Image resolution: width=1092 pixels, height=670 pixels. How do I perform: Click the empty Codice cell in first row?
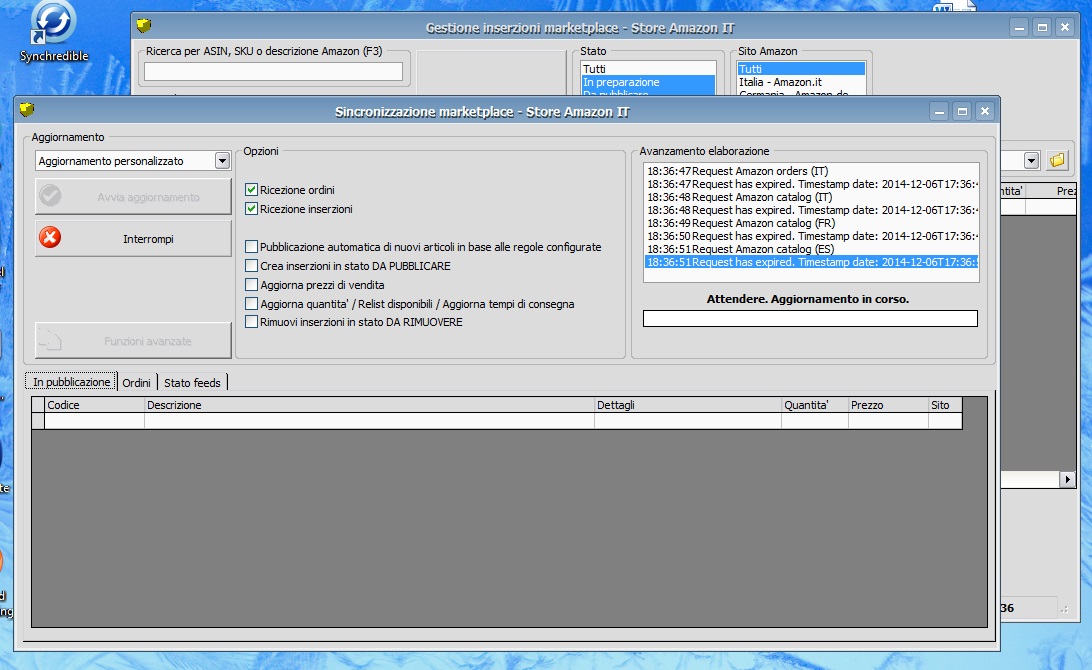pos(94,421)
